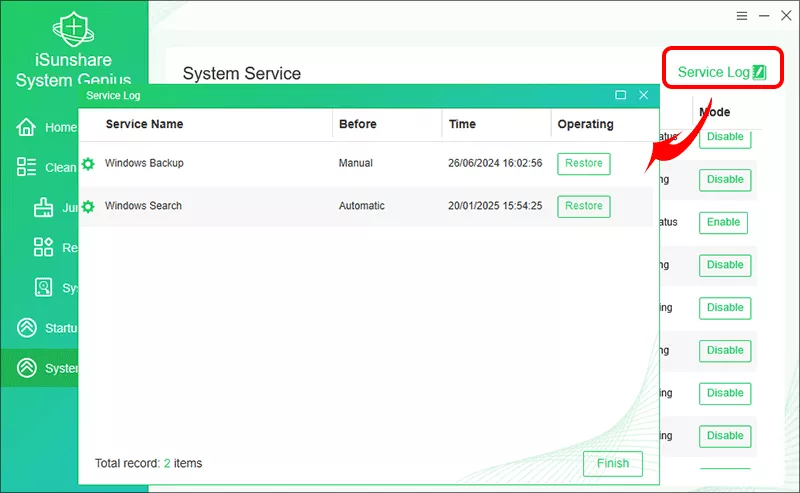Maximize the Service Log dialog
800x493 pixels.
pos(621,95)
